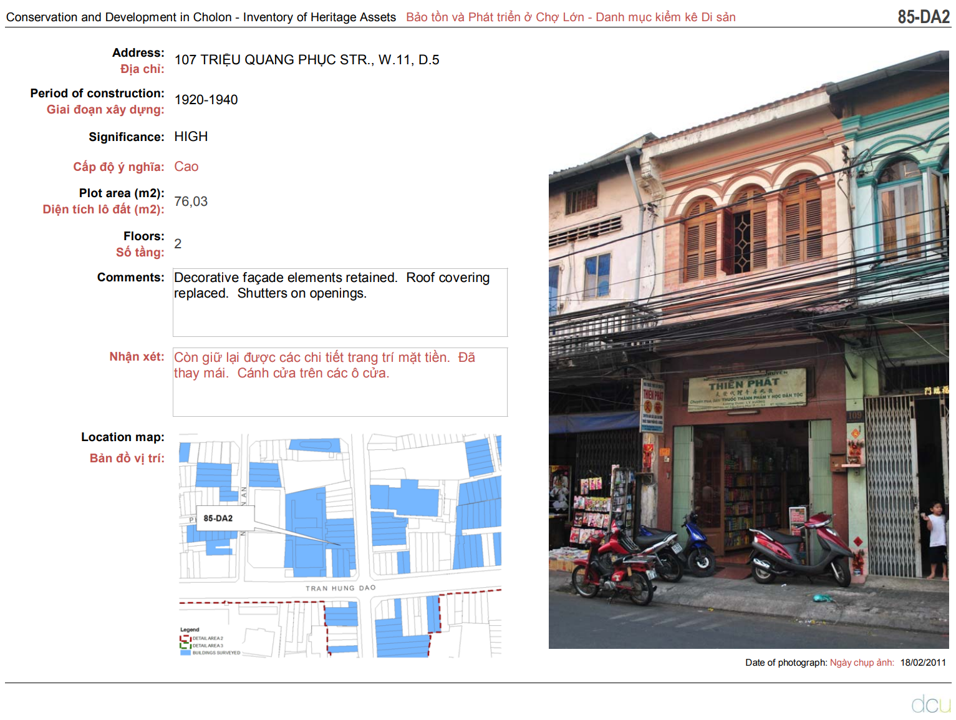Click the page code 85-DA2 in header
This screenshot has width=956, height=720.
923,17
